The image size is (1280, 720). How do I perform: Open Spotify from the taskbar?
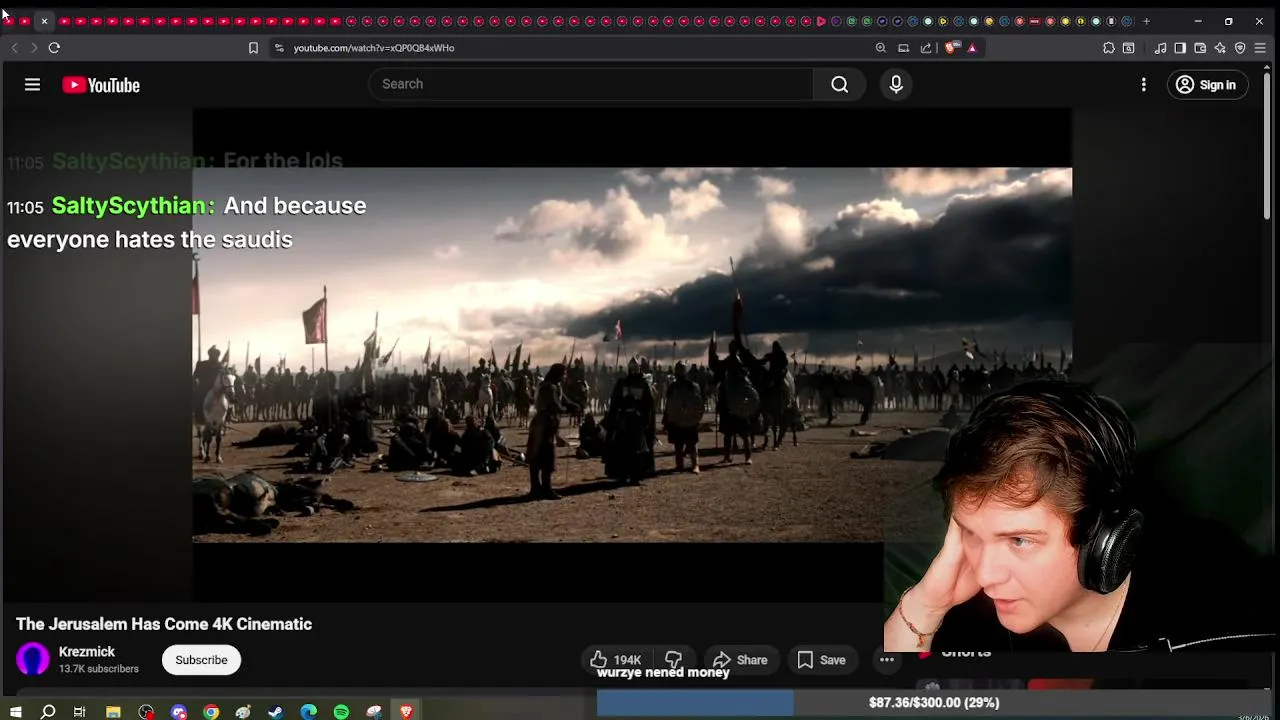coord(341,712)
